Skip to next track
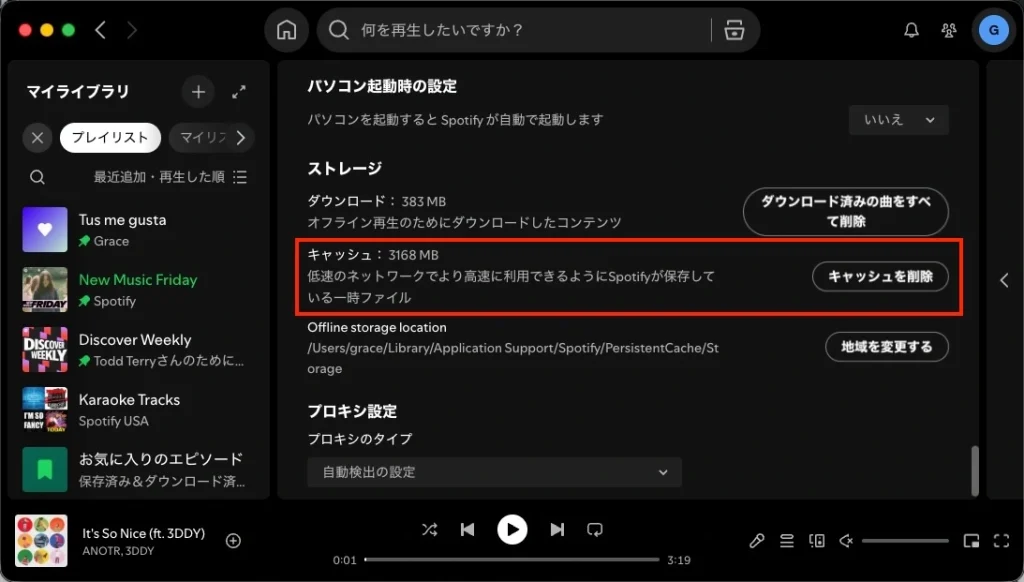Viewport: 1024px width, 582px height. tap(556, 530)
